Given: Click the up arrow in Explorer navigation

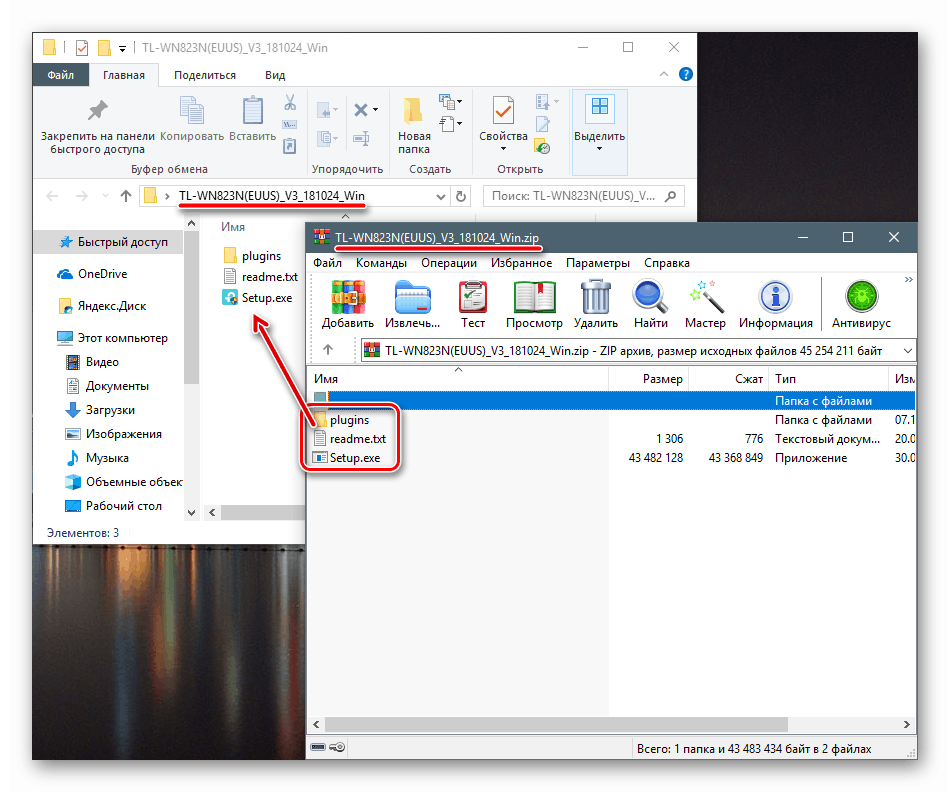Looking at the screenshot, I should click(x=125, y=196).
